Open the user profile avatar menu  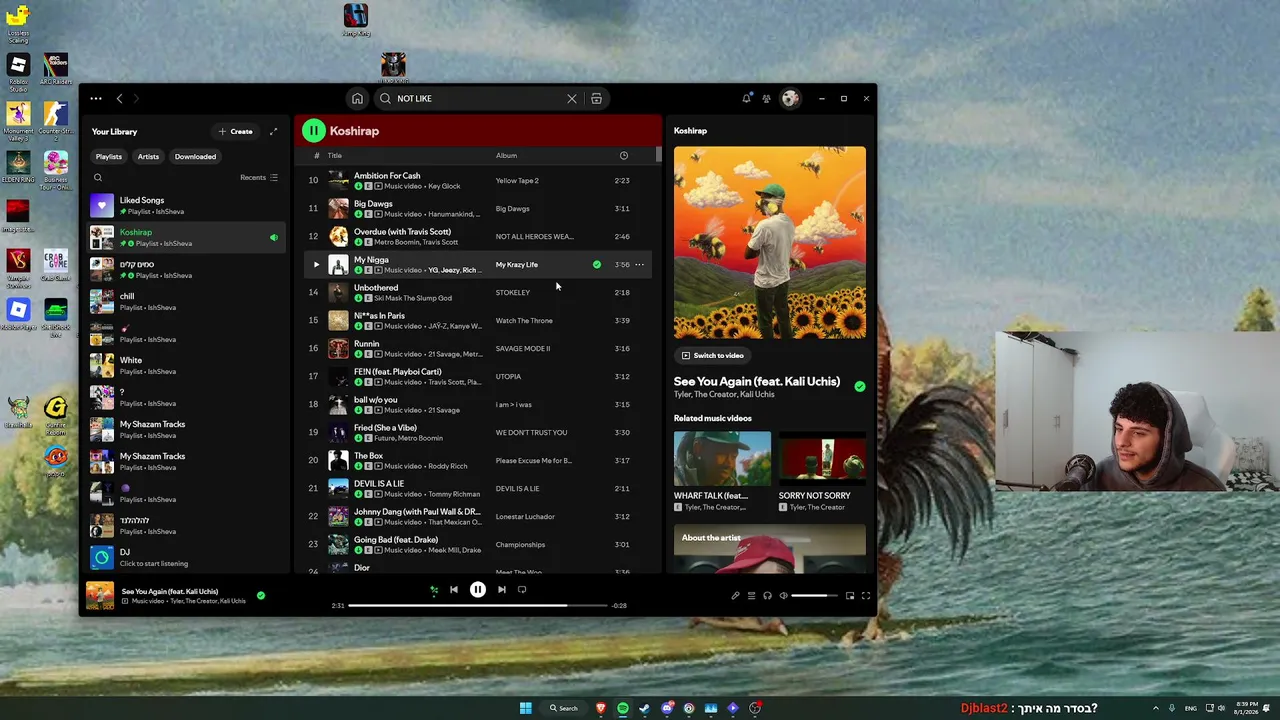[x=790, y=98]
